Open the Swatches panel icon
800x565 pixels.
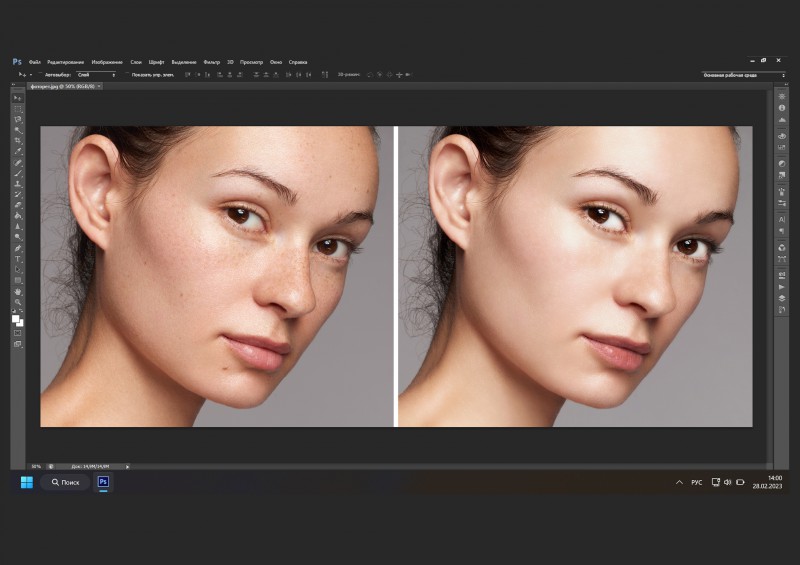pos(782,148)
